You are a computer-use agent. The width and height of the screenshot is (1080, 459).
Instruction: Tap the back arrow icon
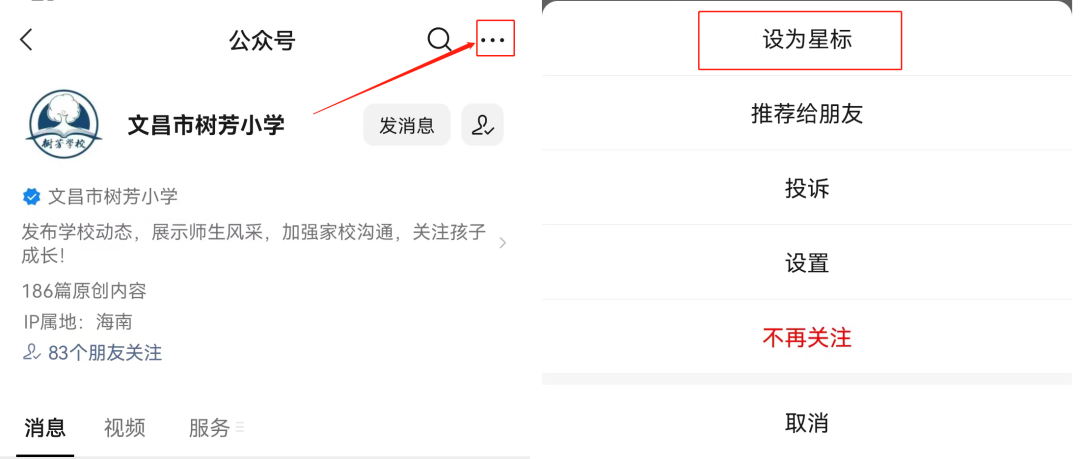26,39
